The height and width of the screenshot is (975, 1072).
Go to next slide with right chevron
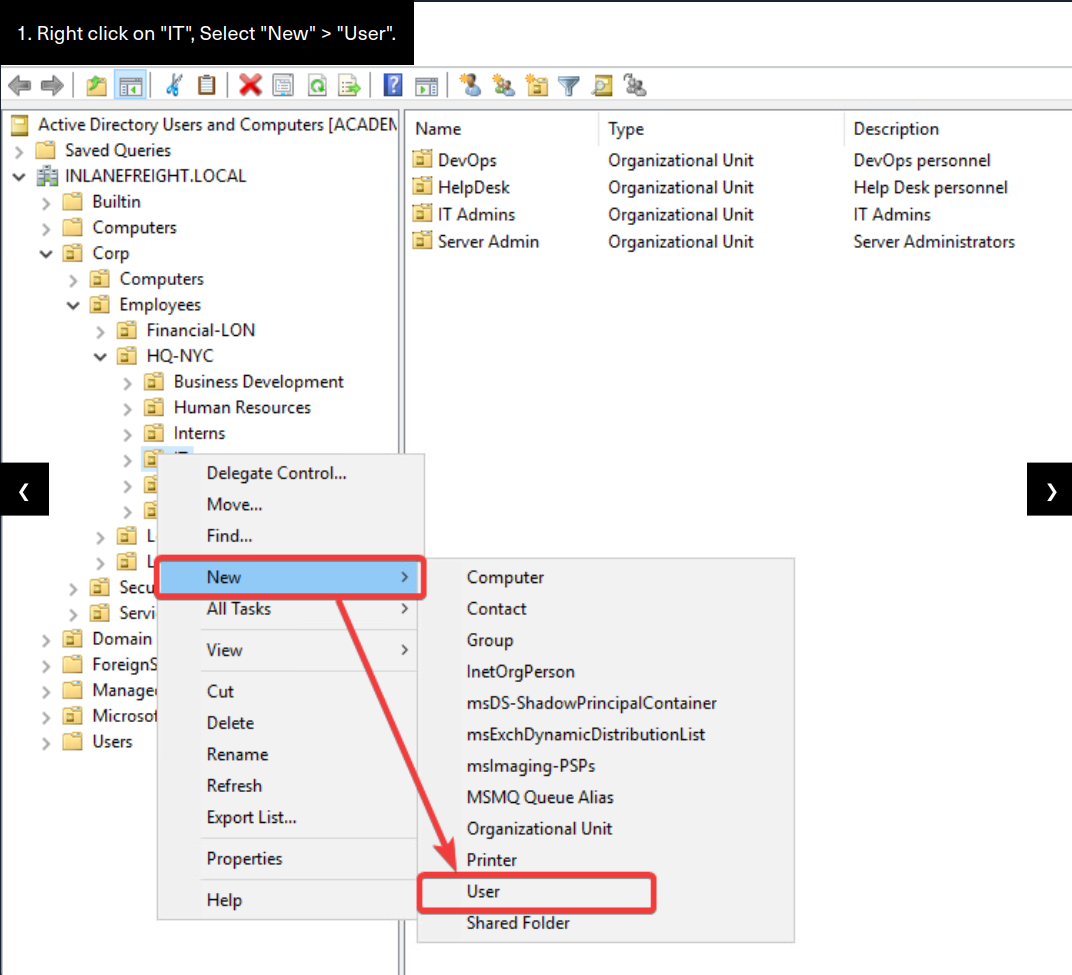1050,490
